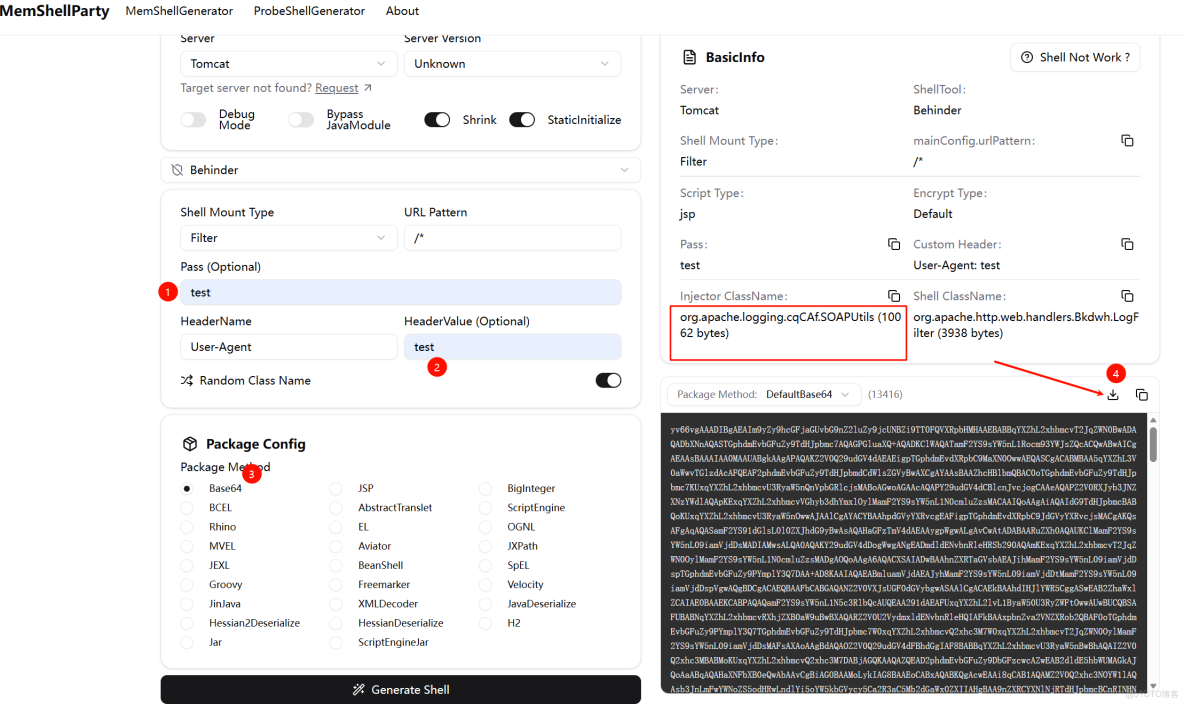Turn off Random Class Name
Viewport: 1184px width, 704px height.
coord(608,380)
